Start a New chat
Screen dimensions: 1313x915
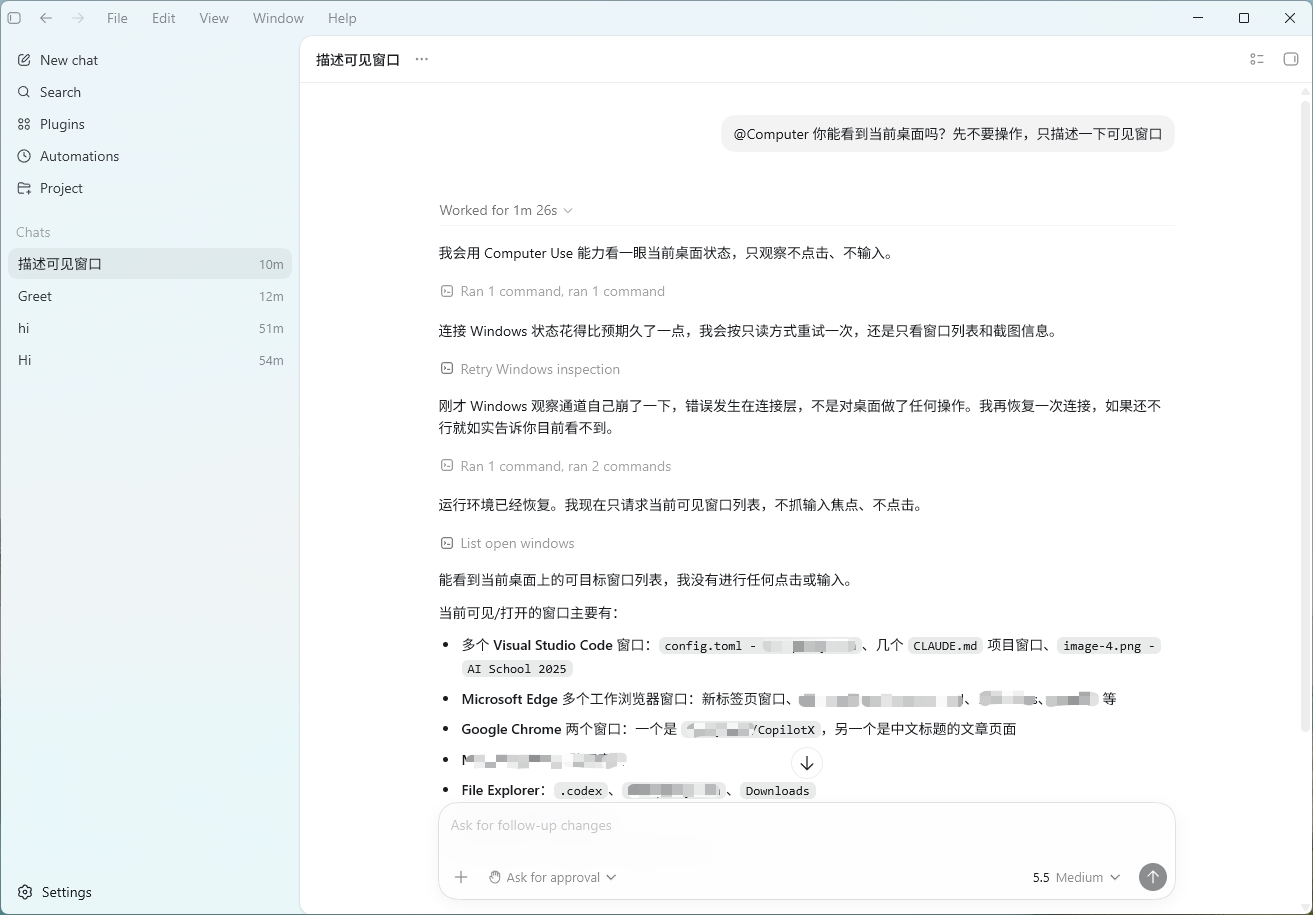(150, 60)
